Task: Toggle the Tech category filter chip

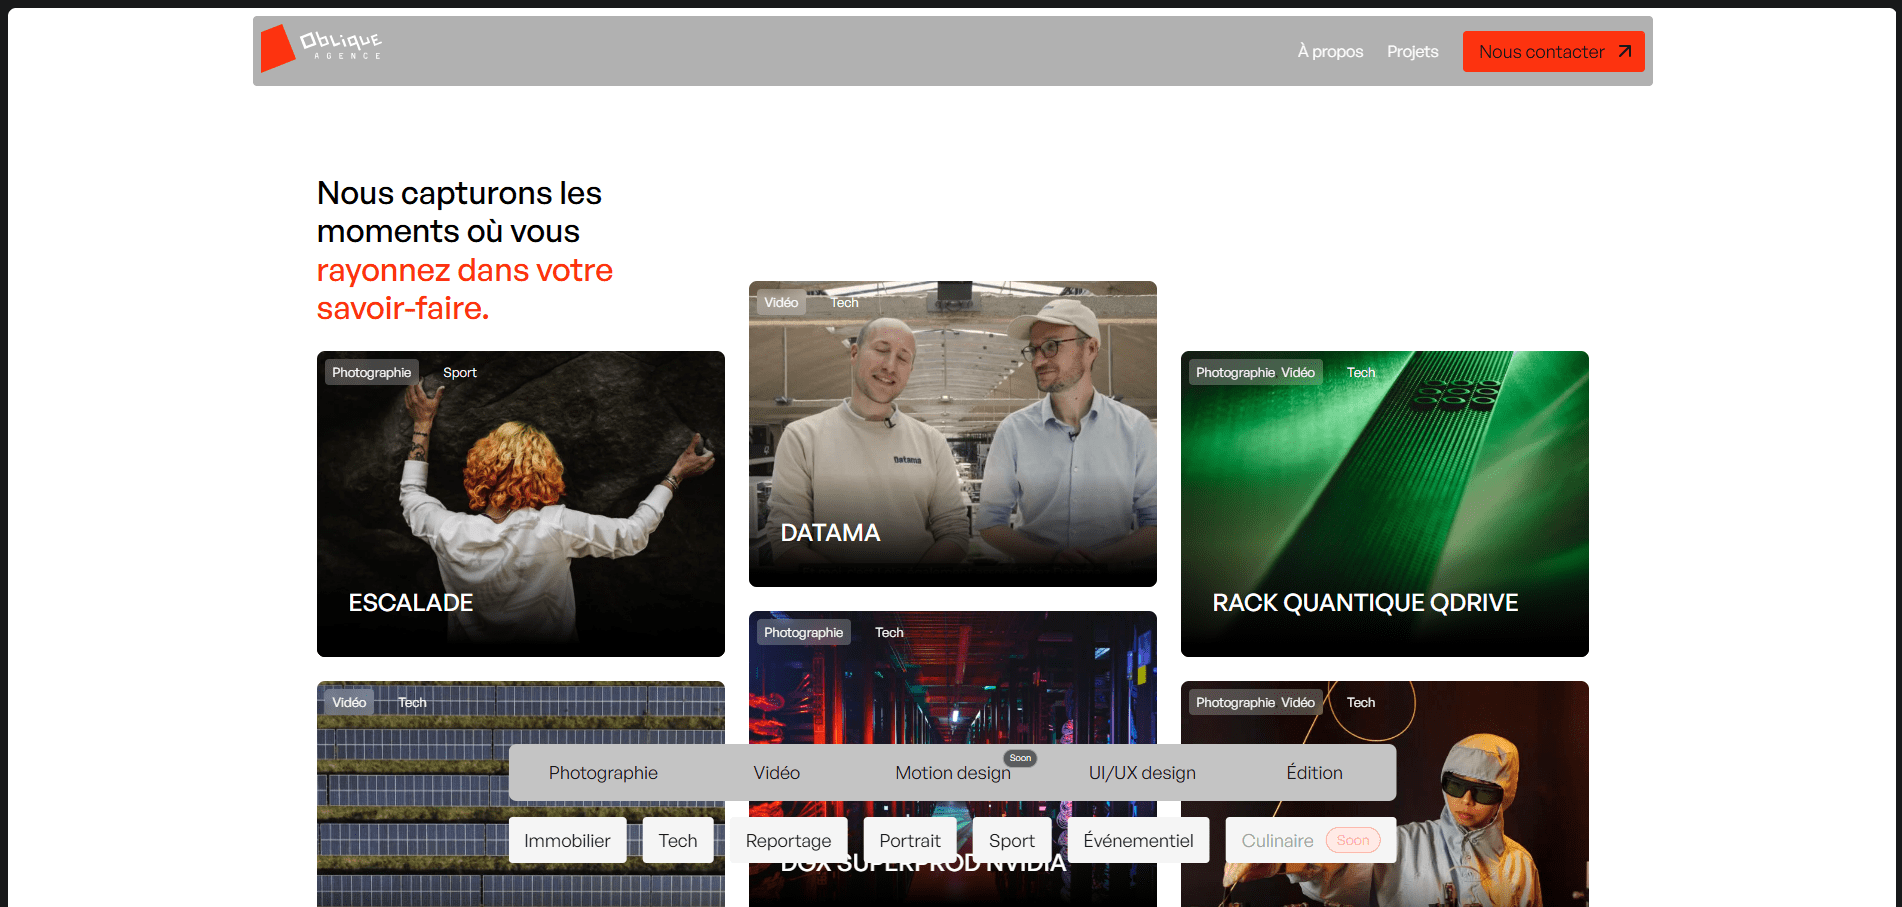Action: [678, 841]
